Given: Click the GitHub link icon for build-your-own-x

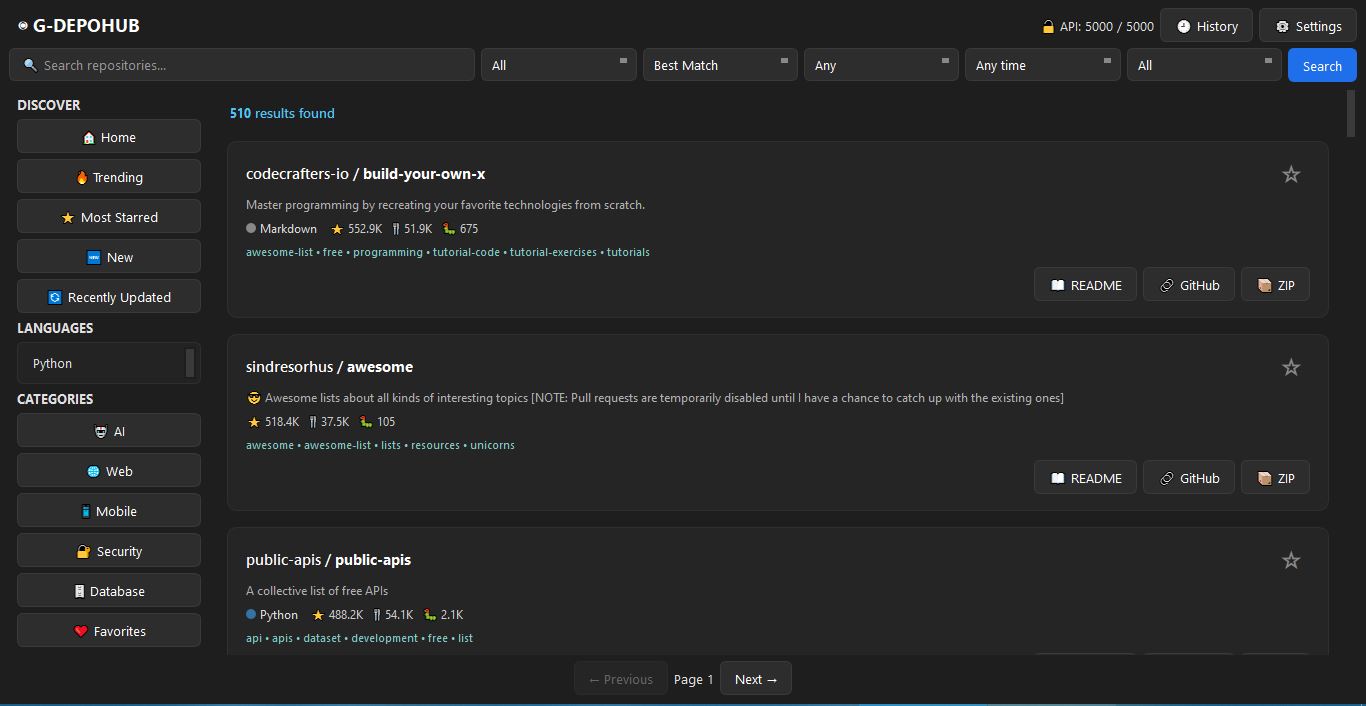Looking at the screenshot, I should (1166, 286).
